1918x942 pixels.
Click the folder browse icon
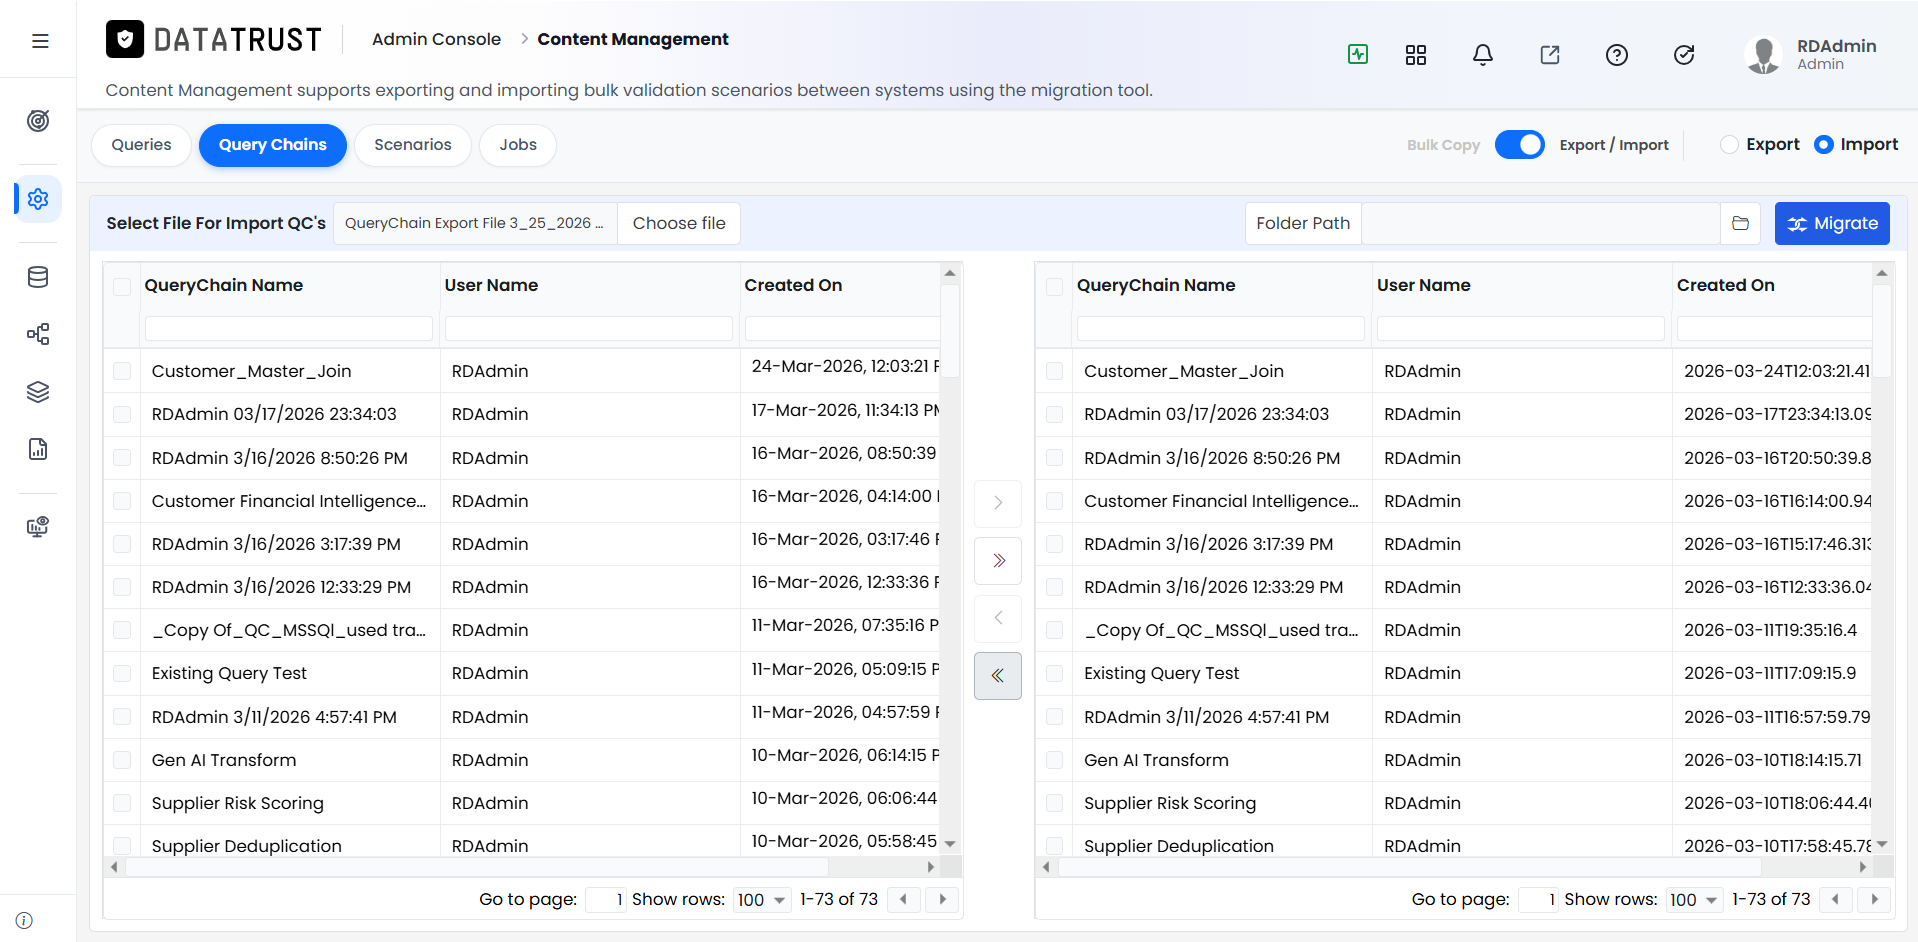[1741, 223]
